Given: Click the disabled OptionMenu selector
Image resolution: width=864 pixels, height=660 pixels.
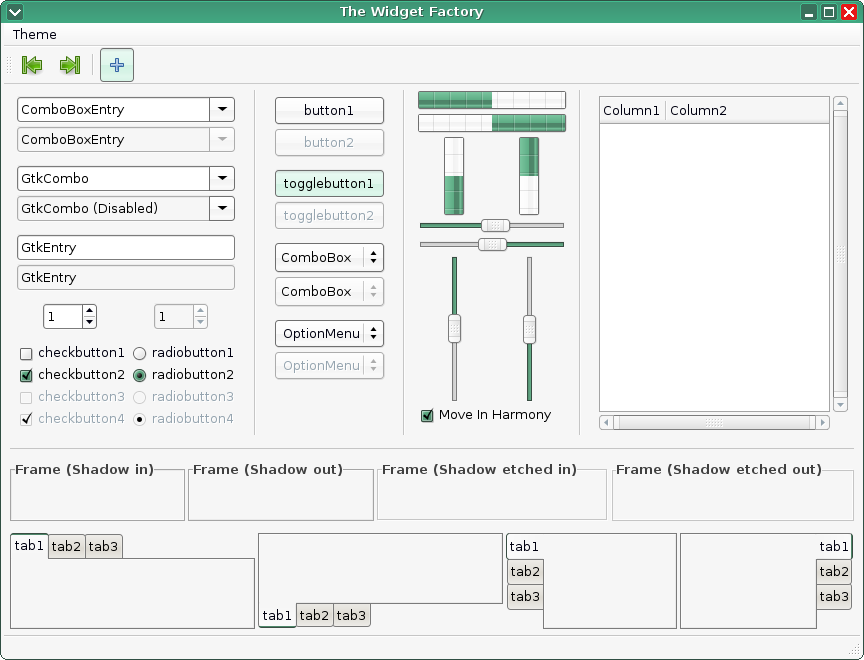Looking at the screenshot, I should pyautogui.click(x=330, y=365).
